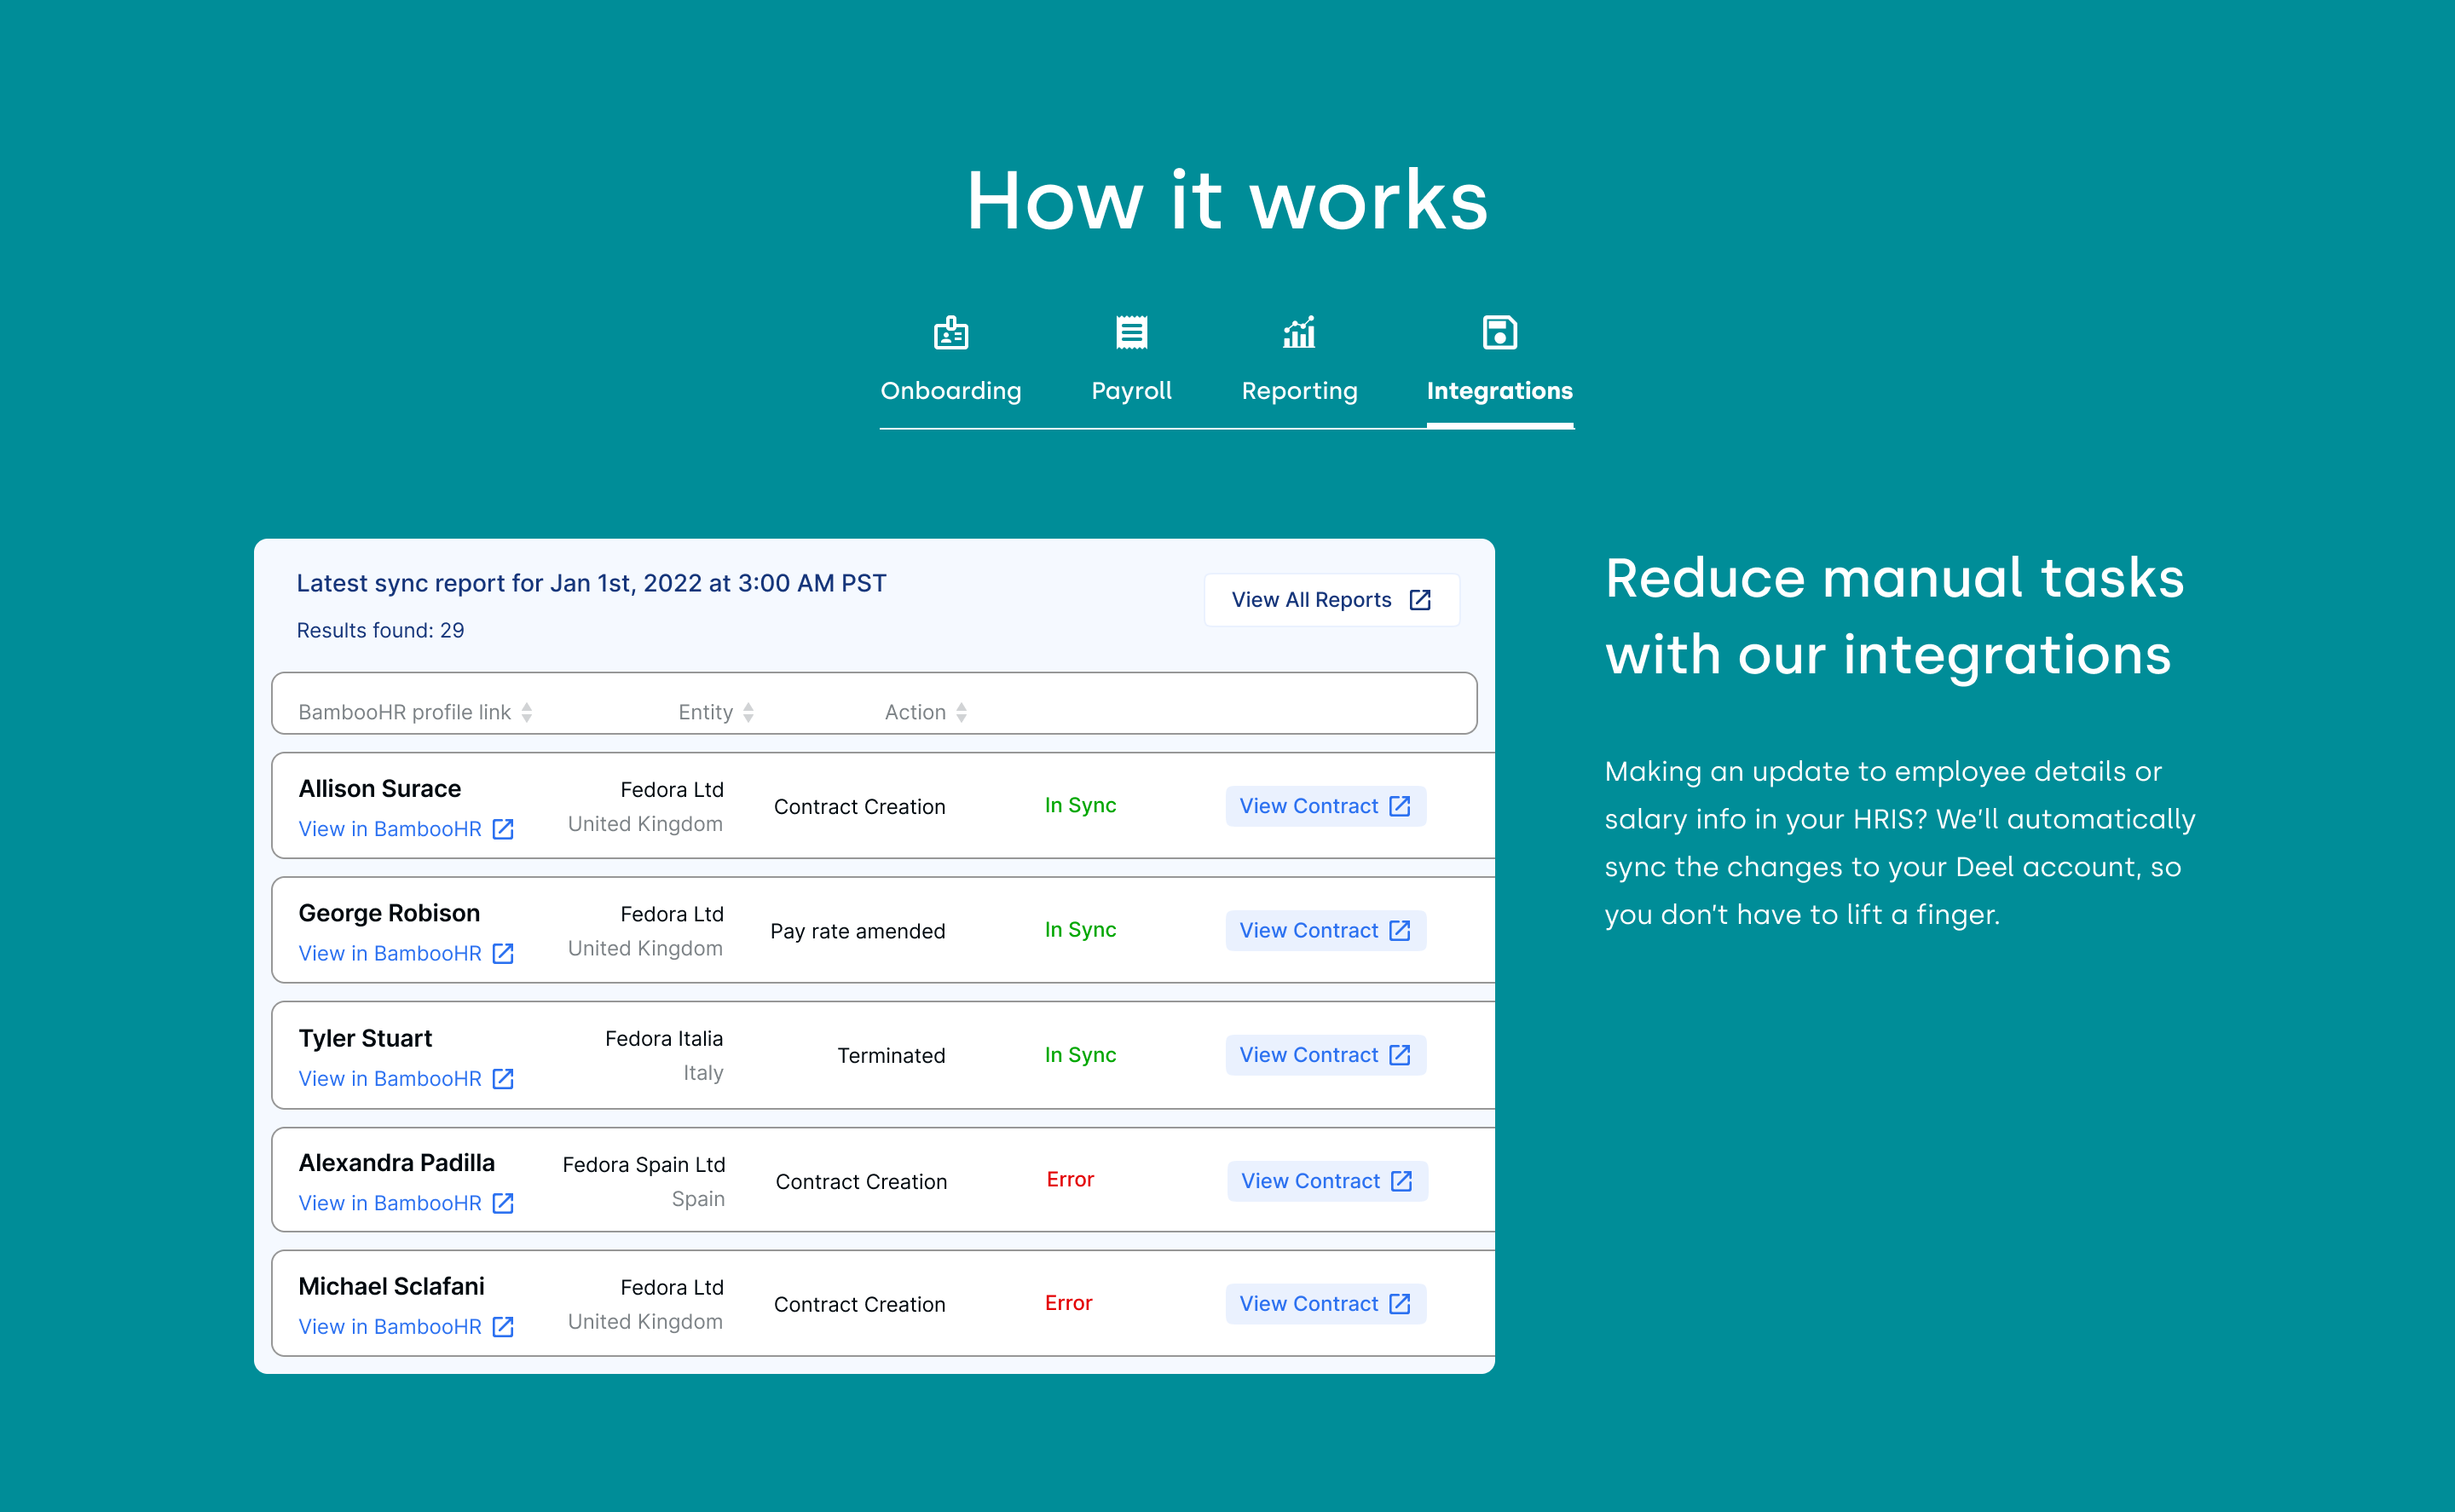Screen dimensions: 2455x1512
Task: Click In Sync status for Tyler Stuart
Action: [x=1080, y=1054]
